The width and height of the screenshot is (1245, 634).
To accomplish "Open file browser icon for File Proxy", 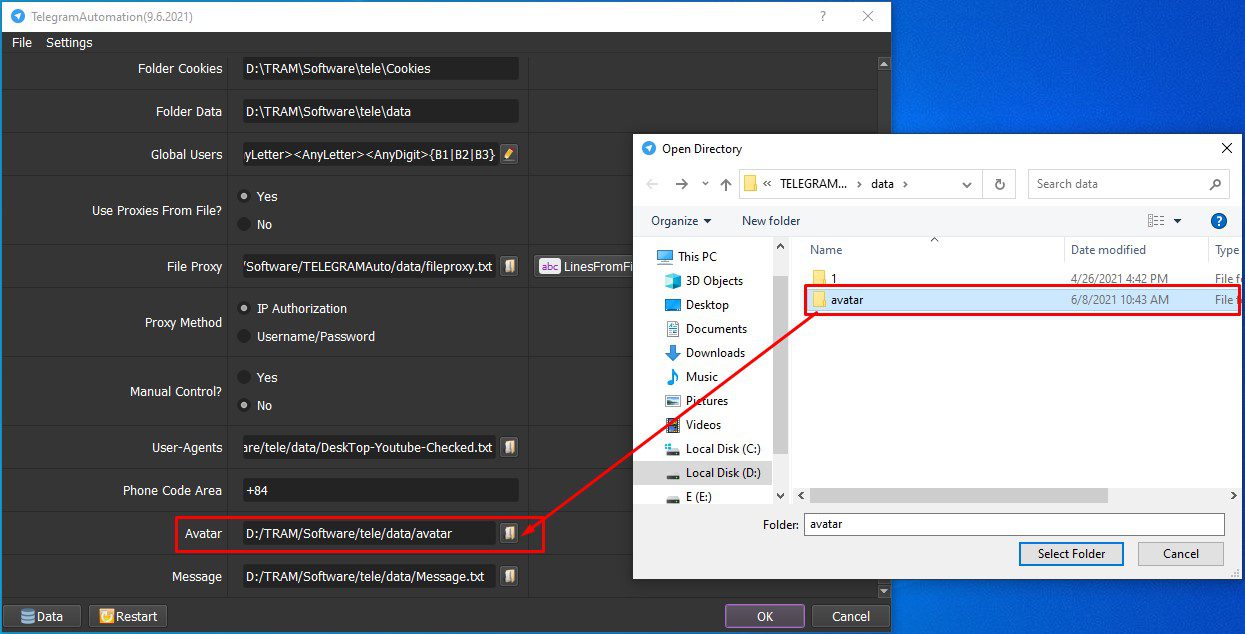I will coord(509,266).
